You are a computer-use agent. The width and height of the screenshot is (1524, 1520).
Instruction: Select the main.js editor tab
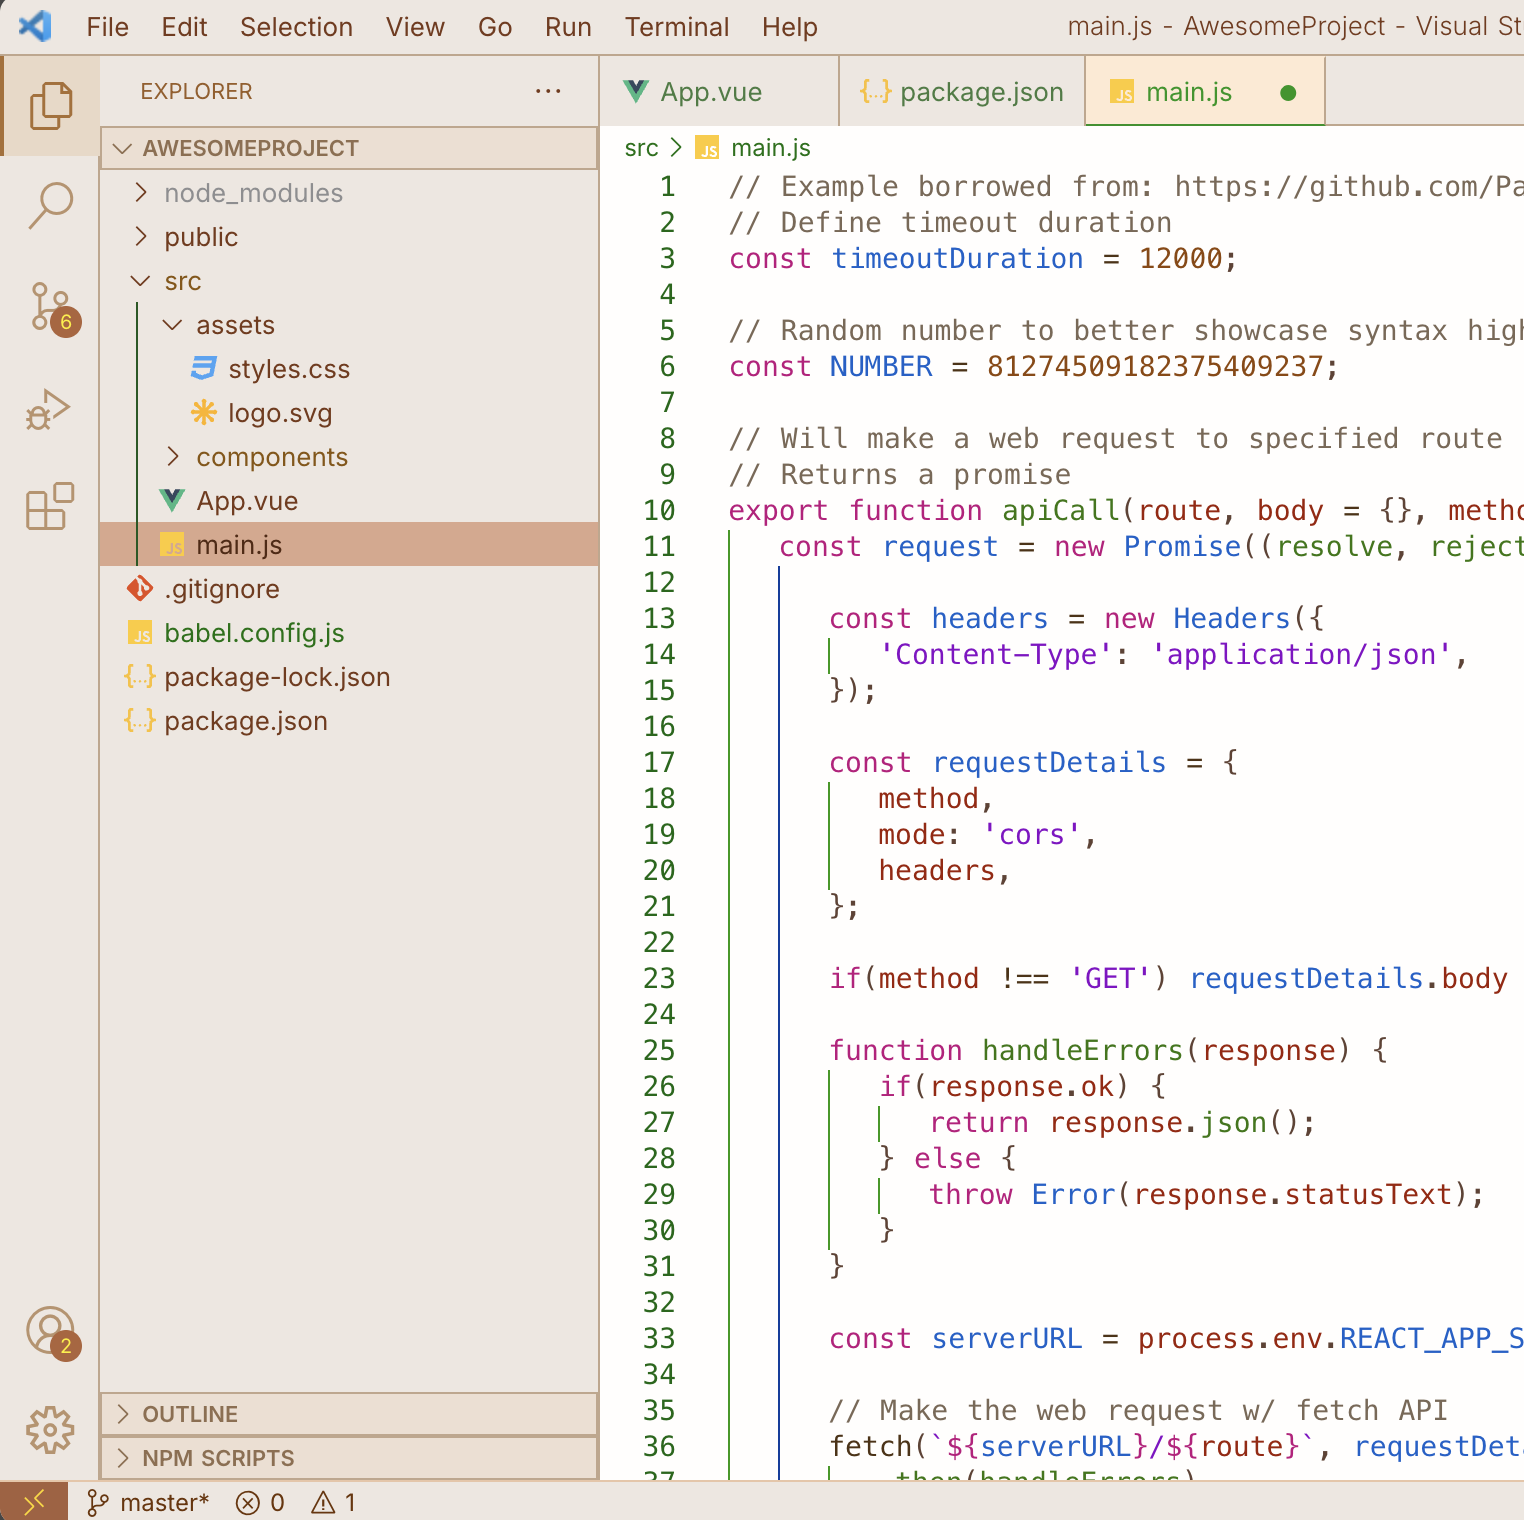coord(1206,92)
